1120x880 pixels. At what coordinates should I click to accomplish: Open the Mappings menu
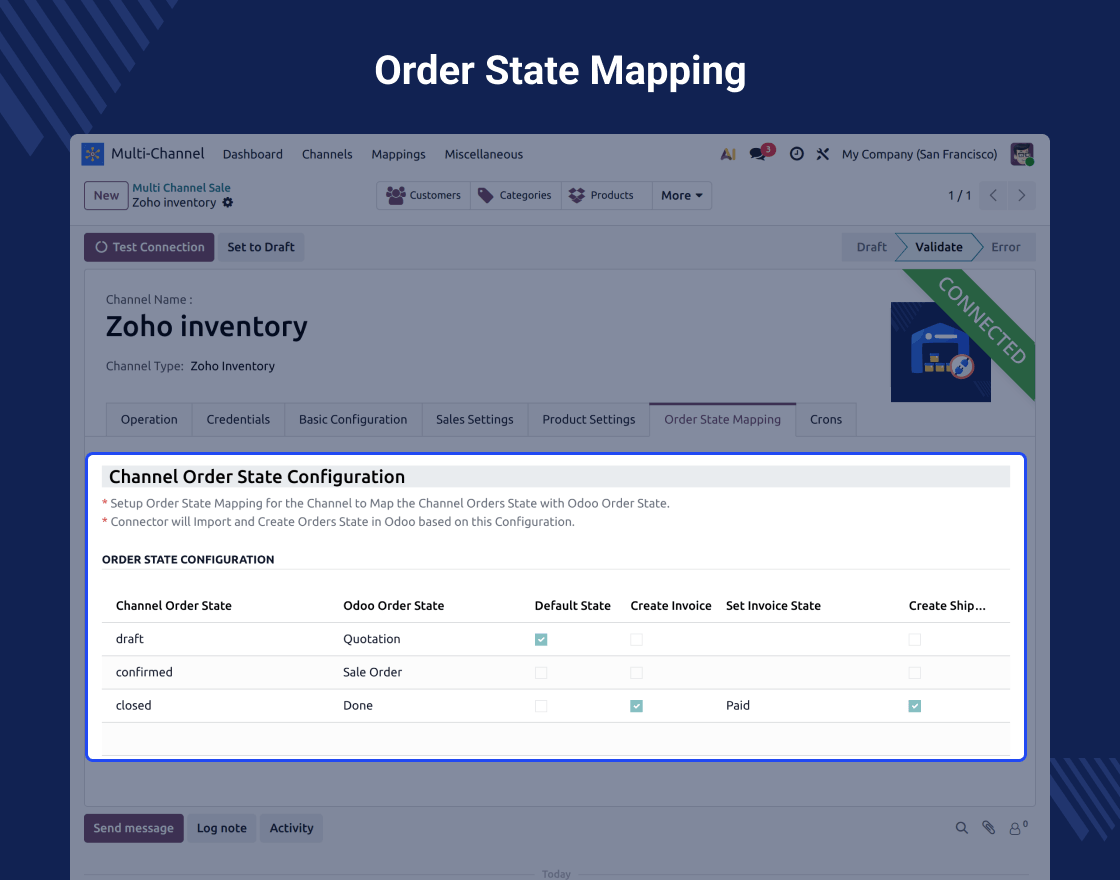click(x=399, y=154)
